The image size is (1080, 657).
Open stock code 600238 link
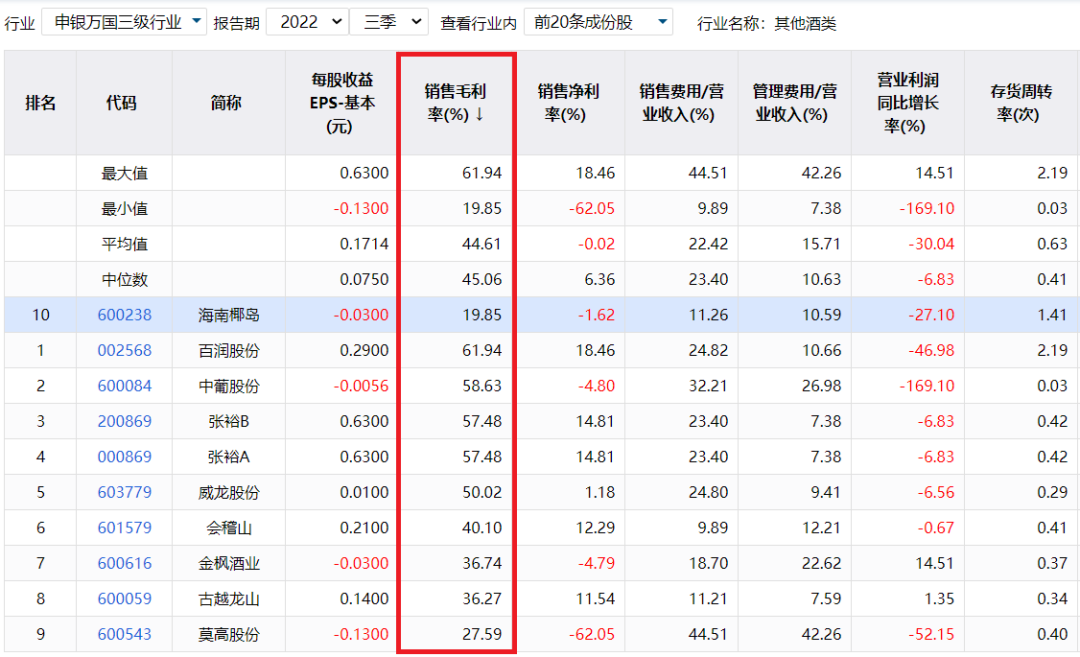pyautogui.click(x=125, y=315)
